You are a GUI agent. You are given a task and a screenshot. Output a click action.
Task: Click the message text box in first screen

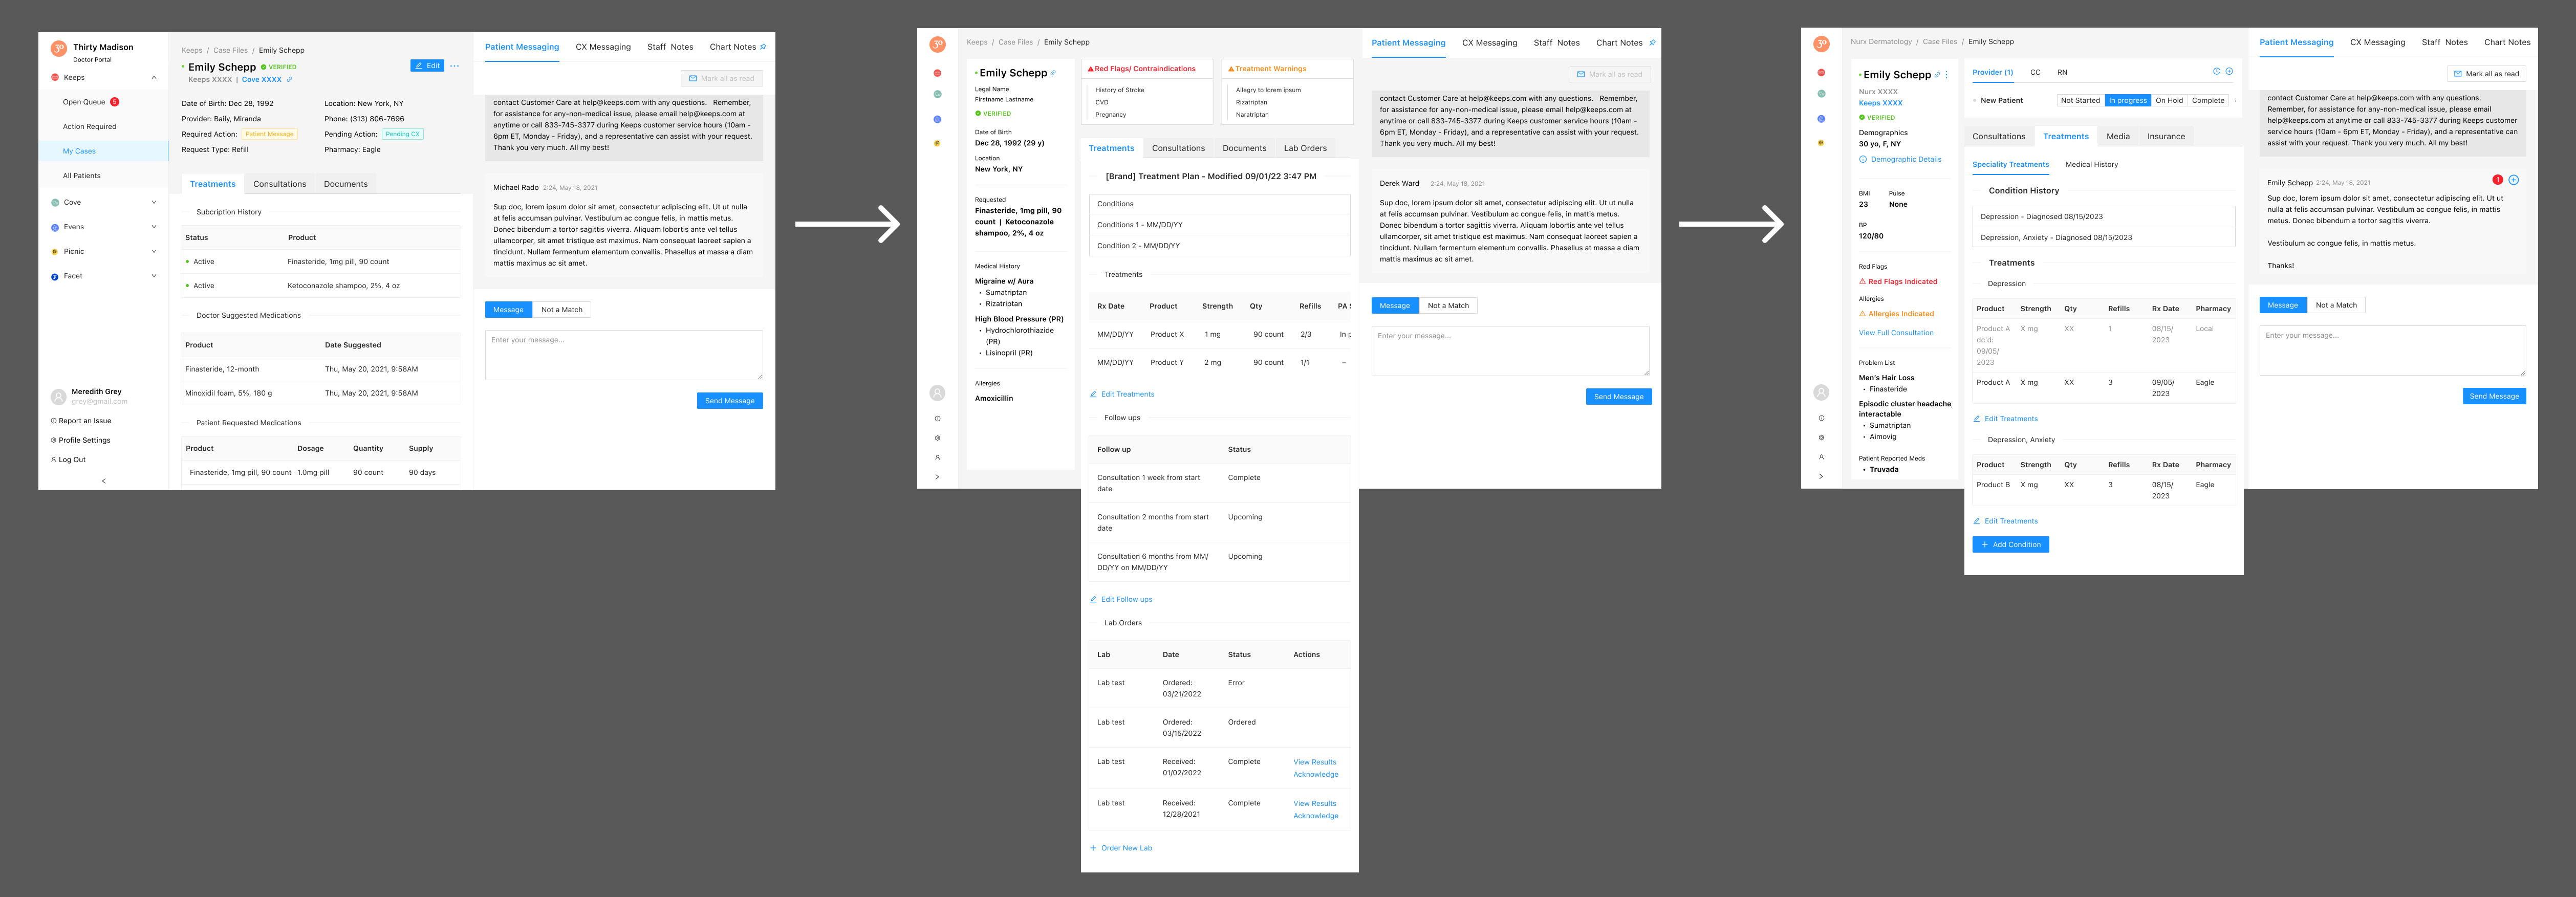tap(624, 355)
